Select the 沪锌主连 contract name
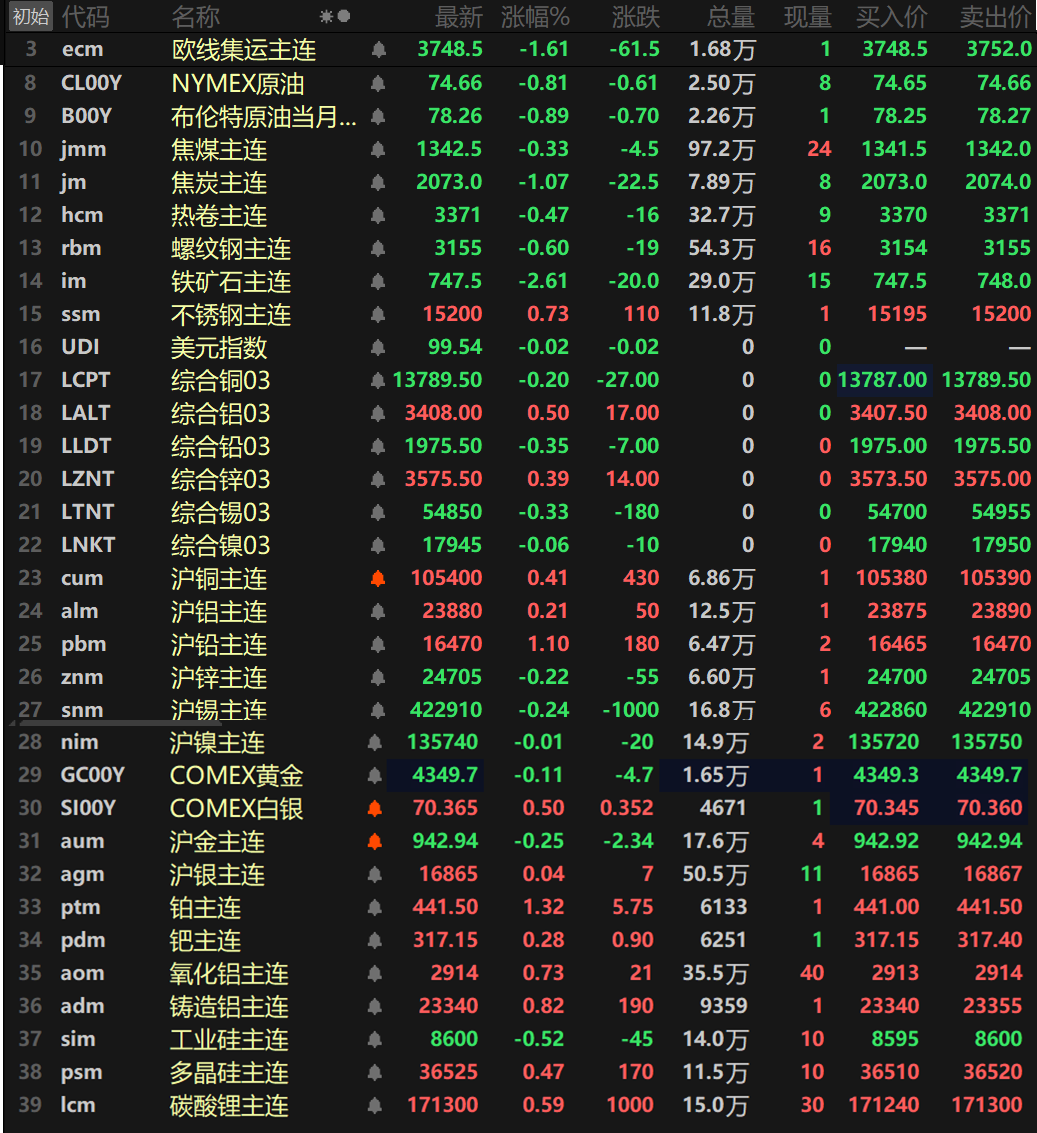 [x=219, y=678]
